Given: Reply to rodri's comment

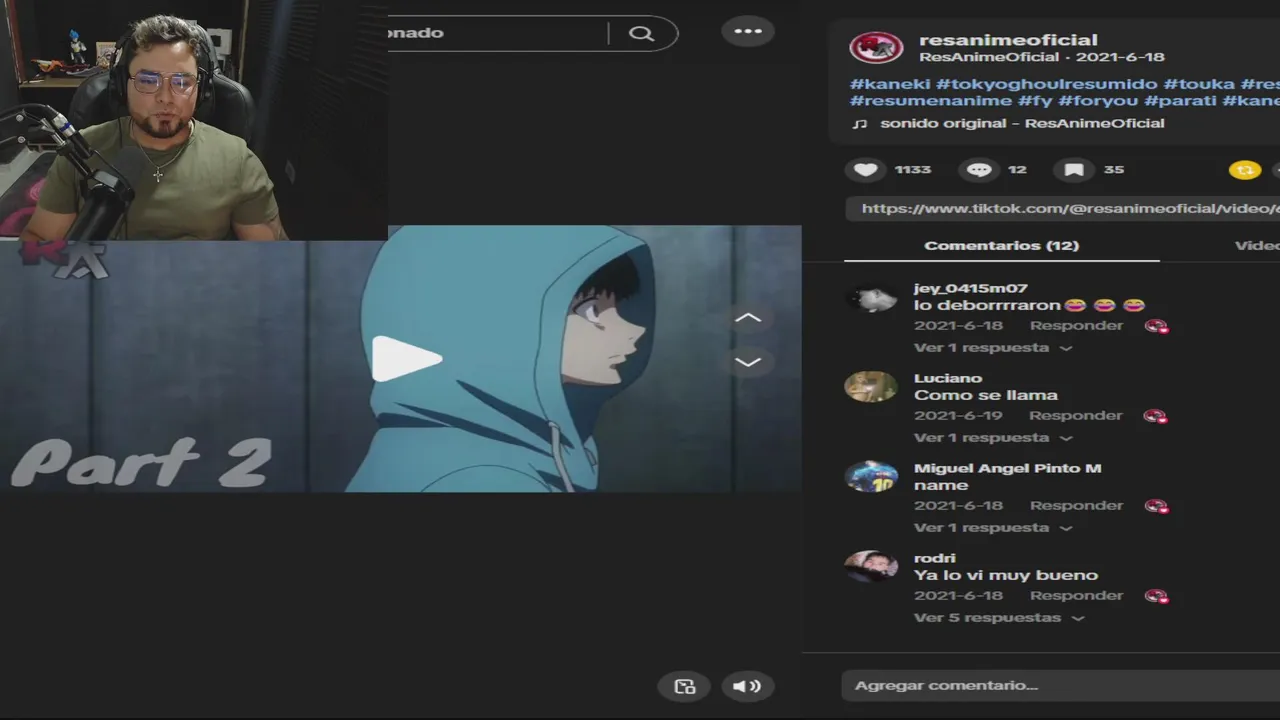Looking at the screenshot, I should coord(1076,596).
